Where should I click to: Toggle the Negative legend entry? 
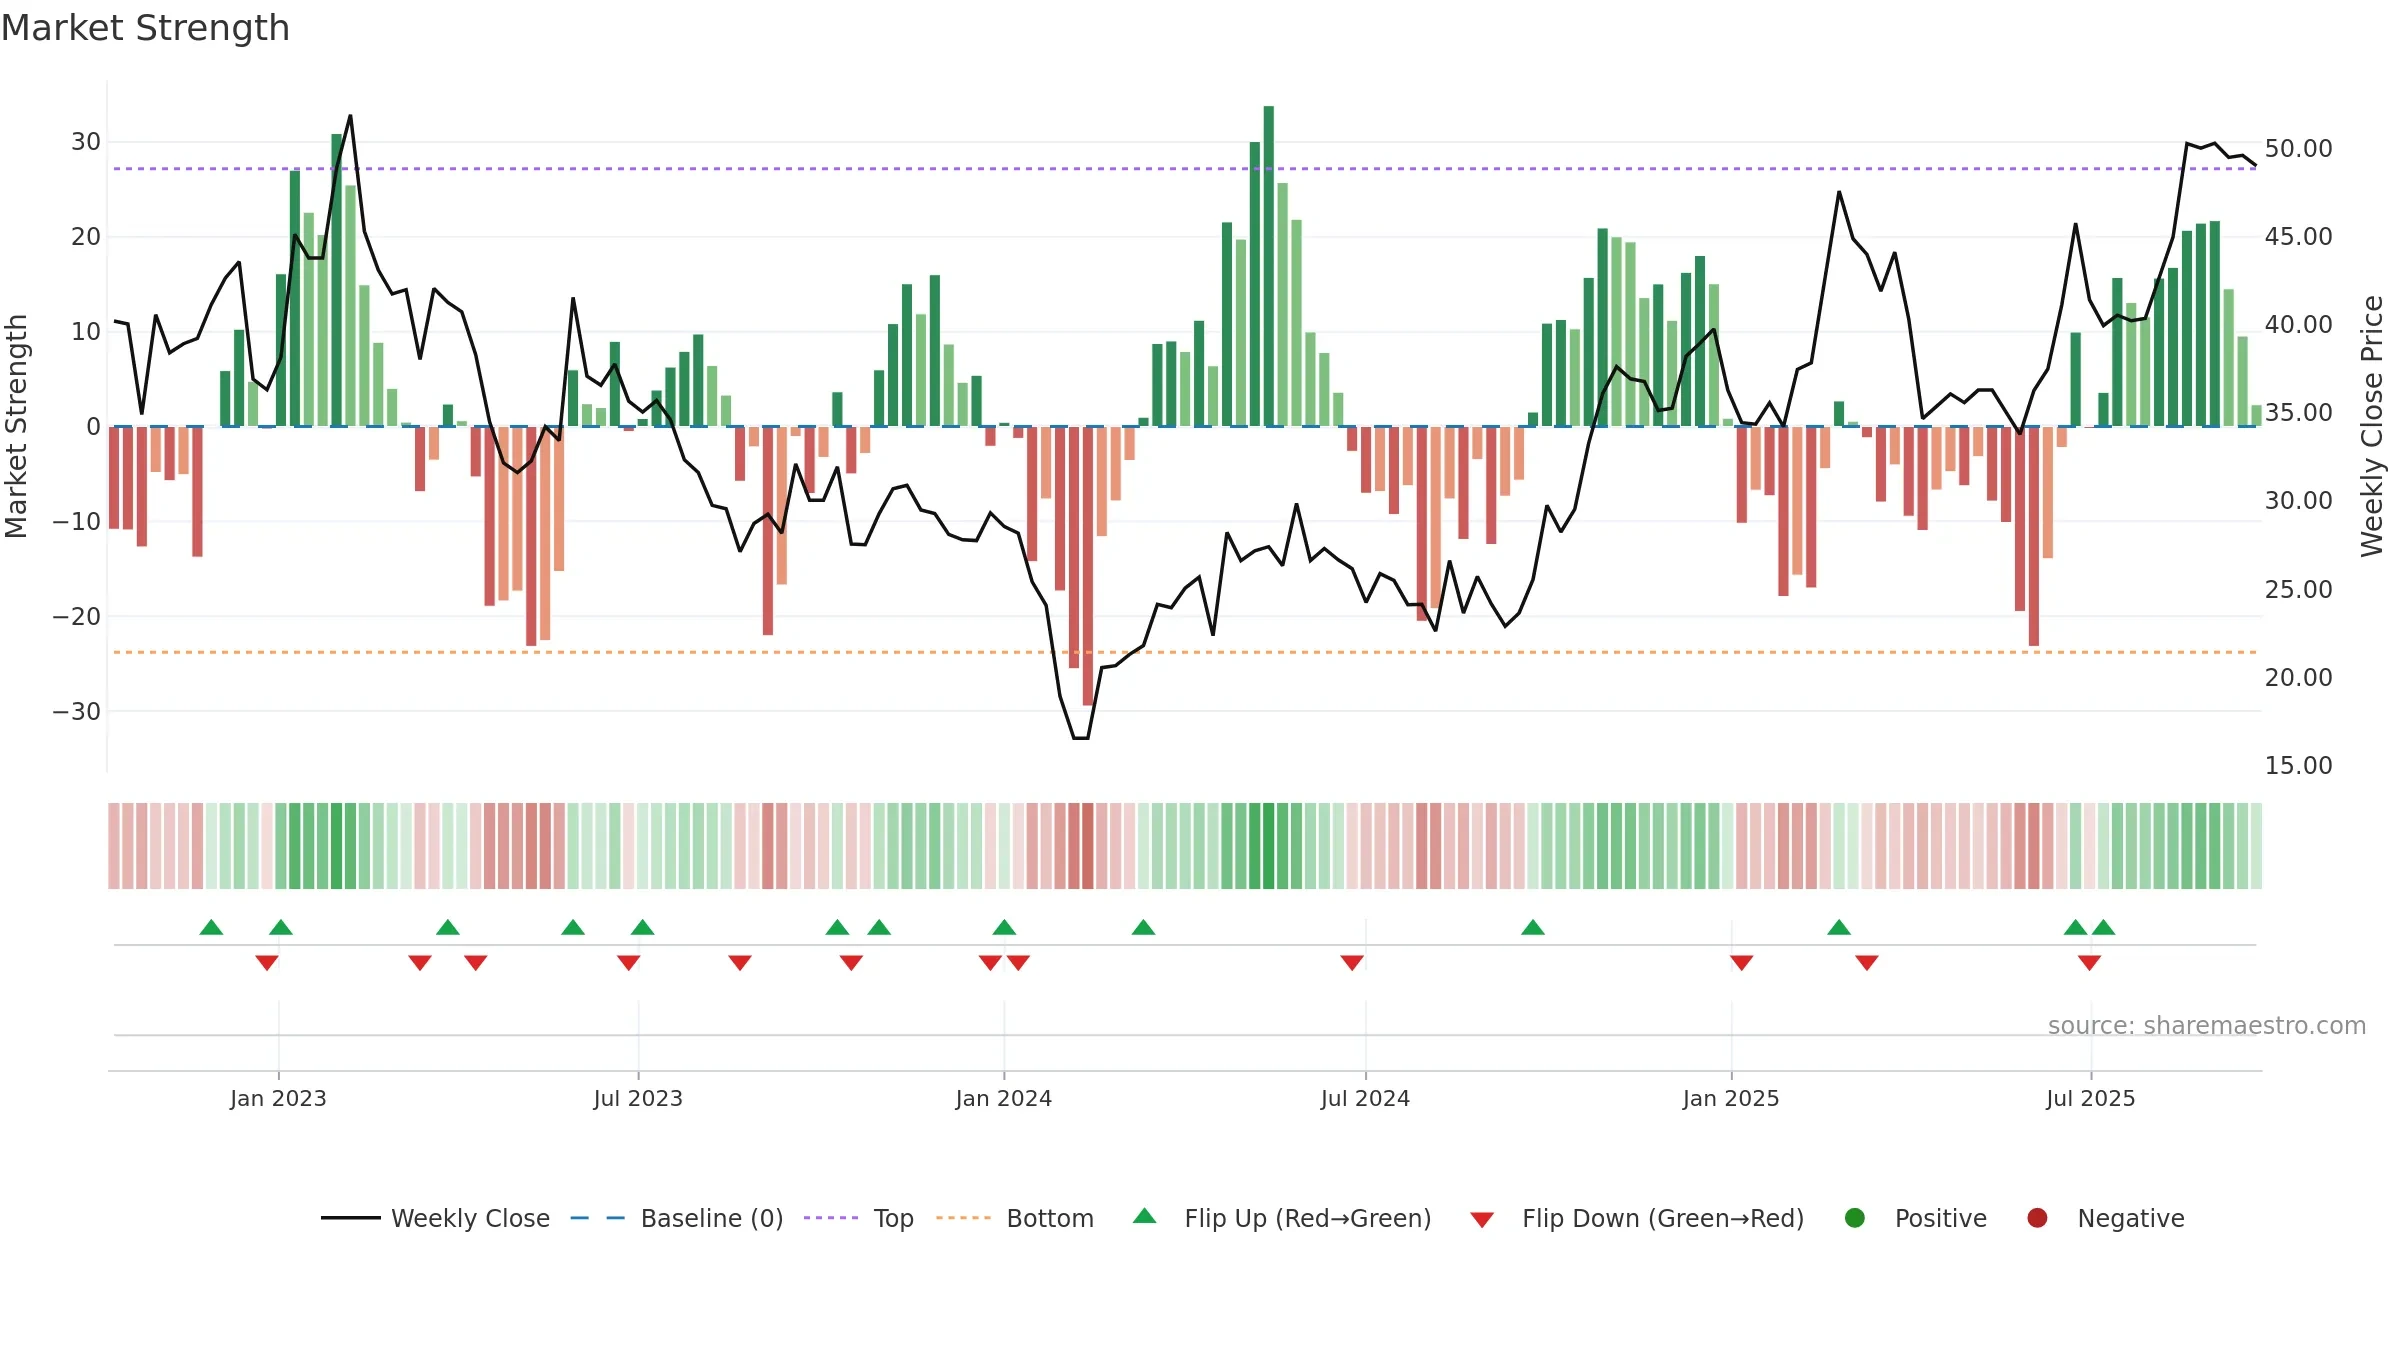[x=2105, y=1218]
